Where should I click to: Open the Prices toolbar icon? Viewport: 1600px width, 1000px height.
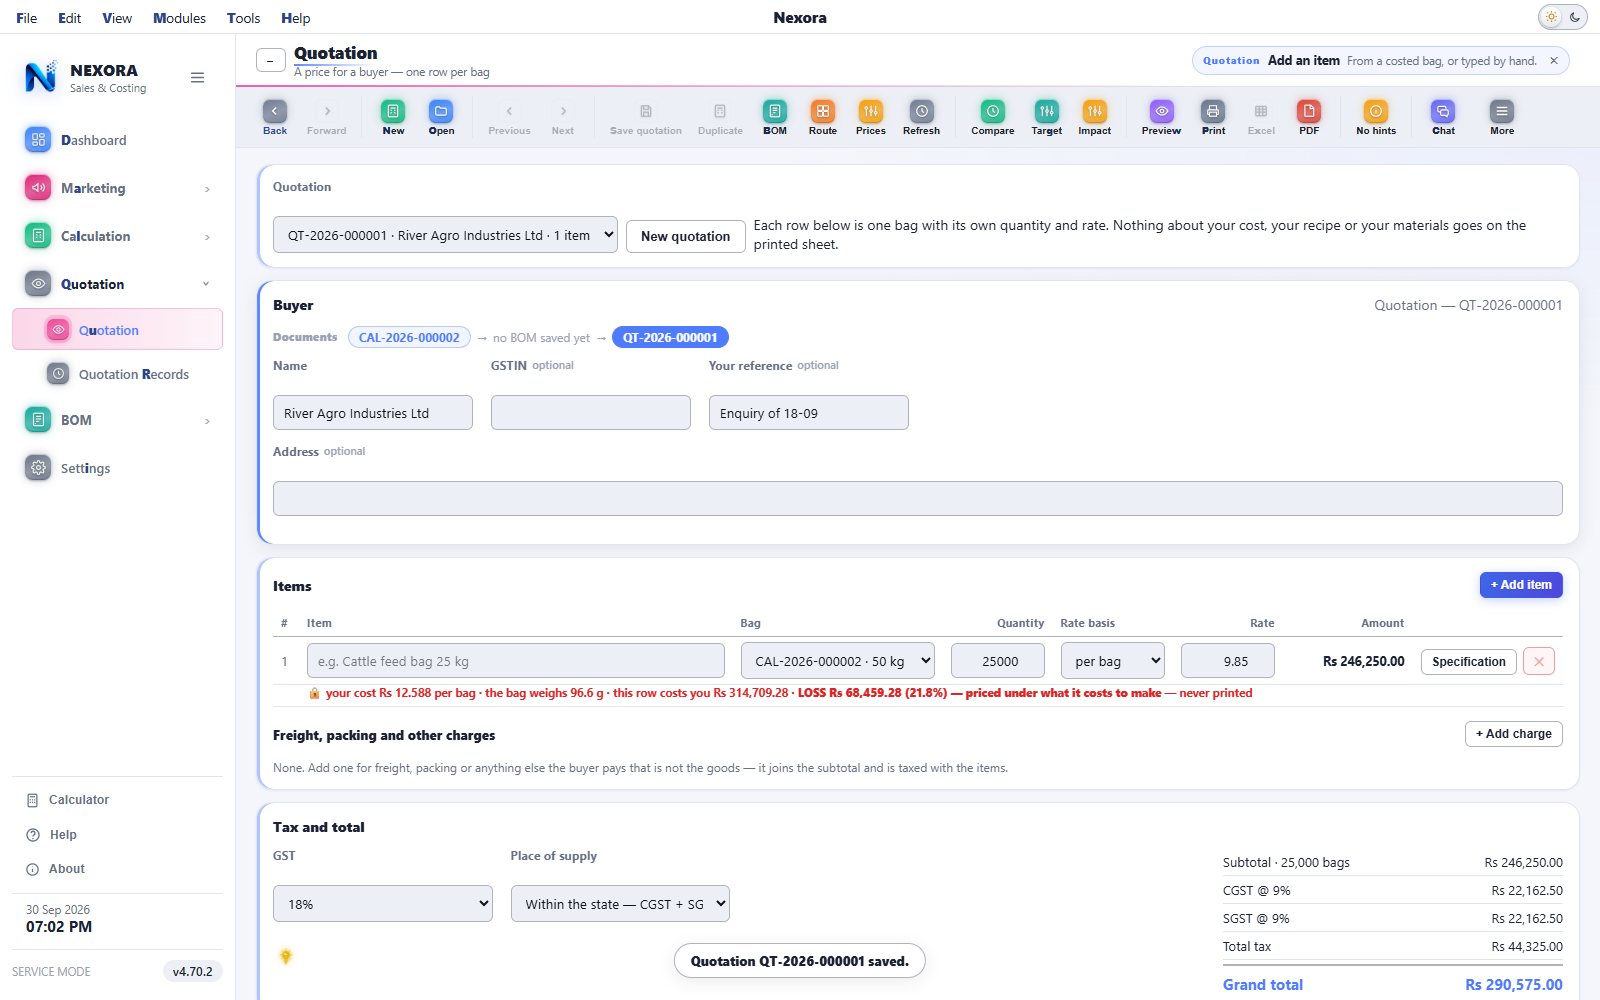point(871,117)
